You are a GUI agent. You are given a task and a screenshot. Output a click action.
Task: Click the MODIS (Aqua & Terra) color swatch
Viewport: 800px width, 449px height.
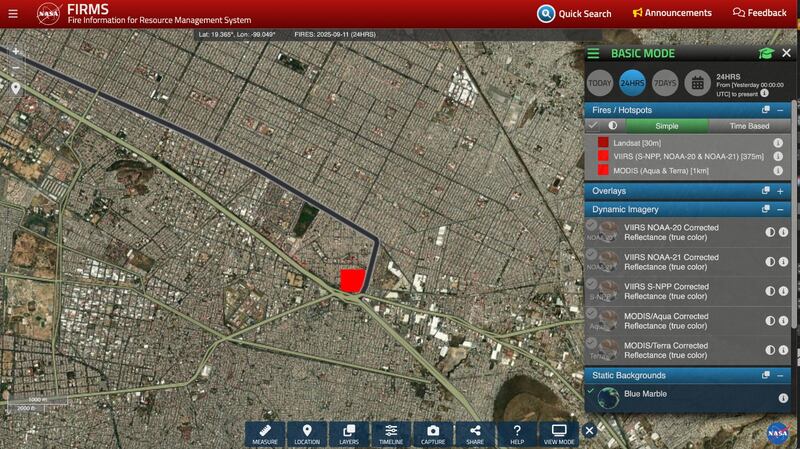point(603,170)
